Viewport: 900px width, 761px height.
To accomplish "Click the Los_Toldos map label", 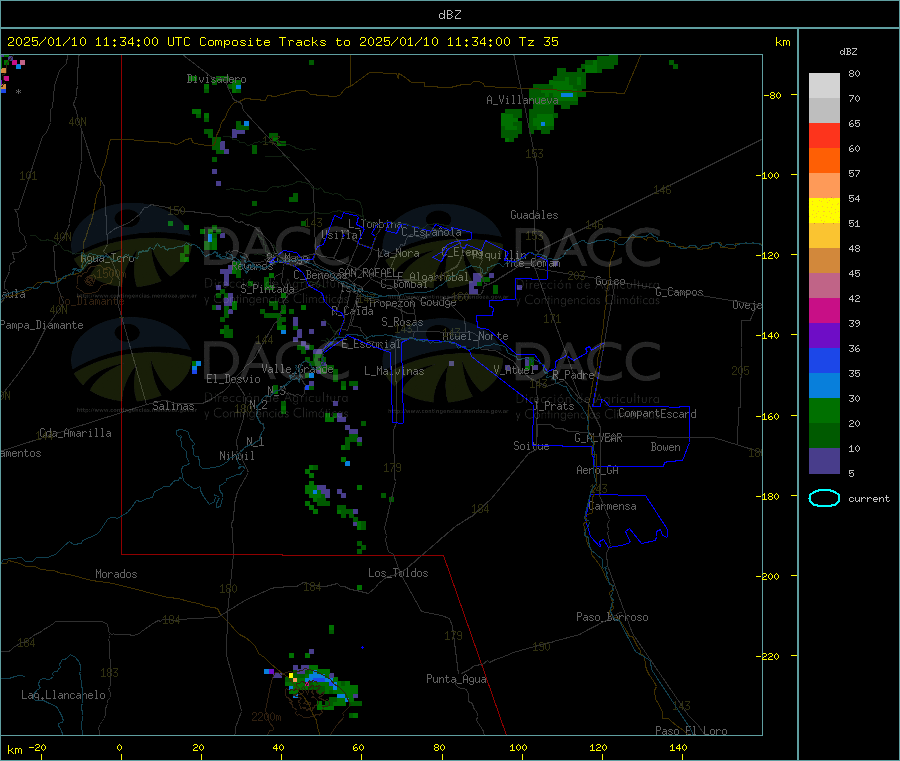I will [x=398, y=573].
